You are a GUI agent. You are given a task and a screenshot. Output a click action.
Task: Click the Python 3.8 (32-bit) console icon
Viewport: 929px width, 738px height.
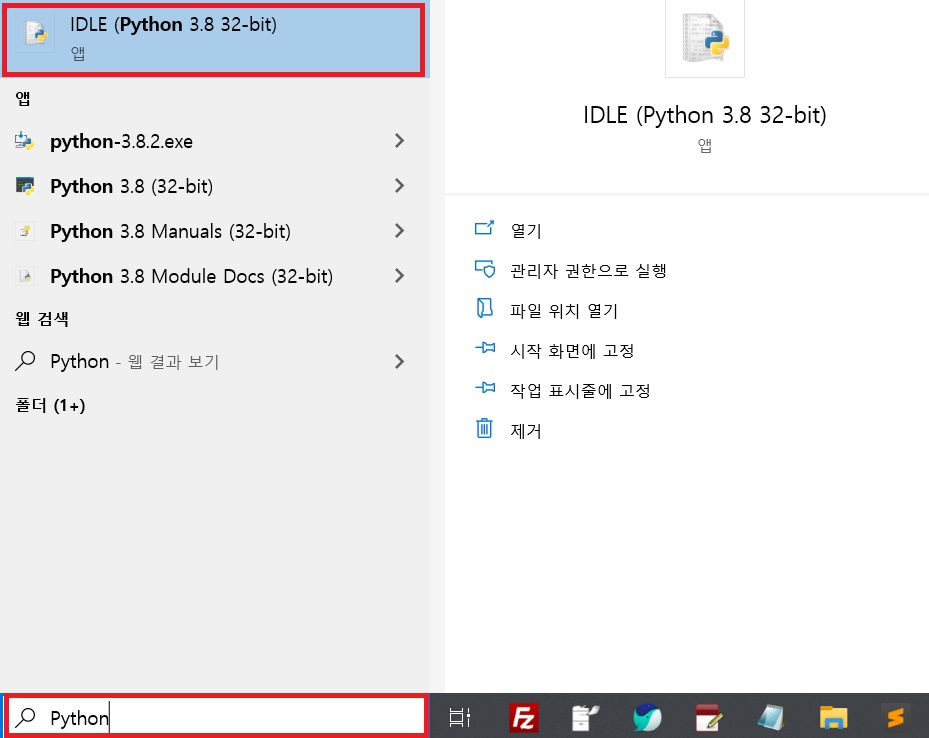tap(24, 186)
